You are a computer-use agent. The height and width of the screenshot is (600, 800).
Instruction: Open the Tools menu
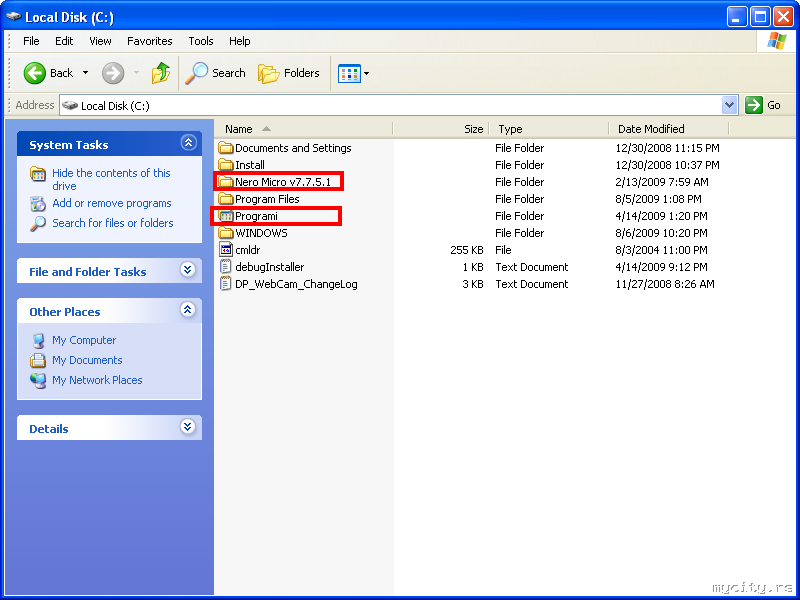[x=201, y=41]
